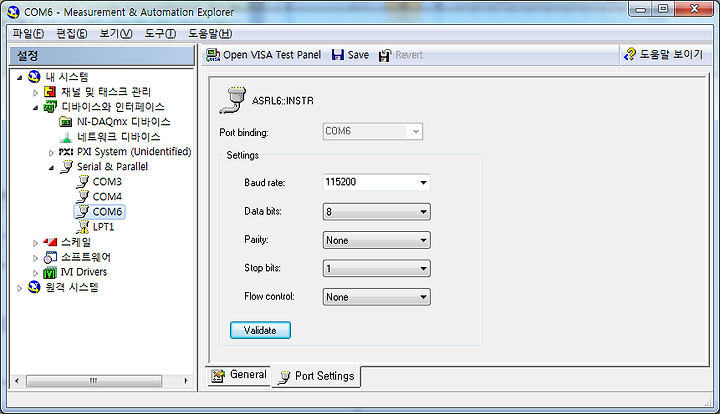This screenshot has height=414, width=720.
Task: Minimize the Measurement & Automation Explorer window
Action: (x=641, y=9)
